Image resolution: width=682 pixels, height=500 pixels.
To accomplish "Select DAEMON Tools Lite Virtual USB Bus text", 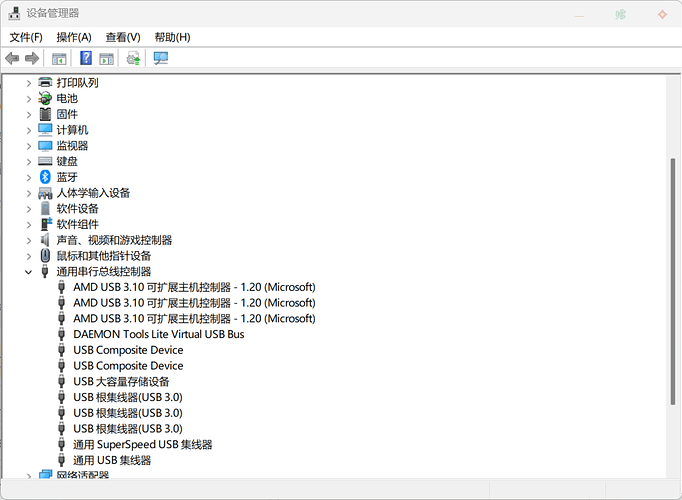I will [x=159, y=334].
